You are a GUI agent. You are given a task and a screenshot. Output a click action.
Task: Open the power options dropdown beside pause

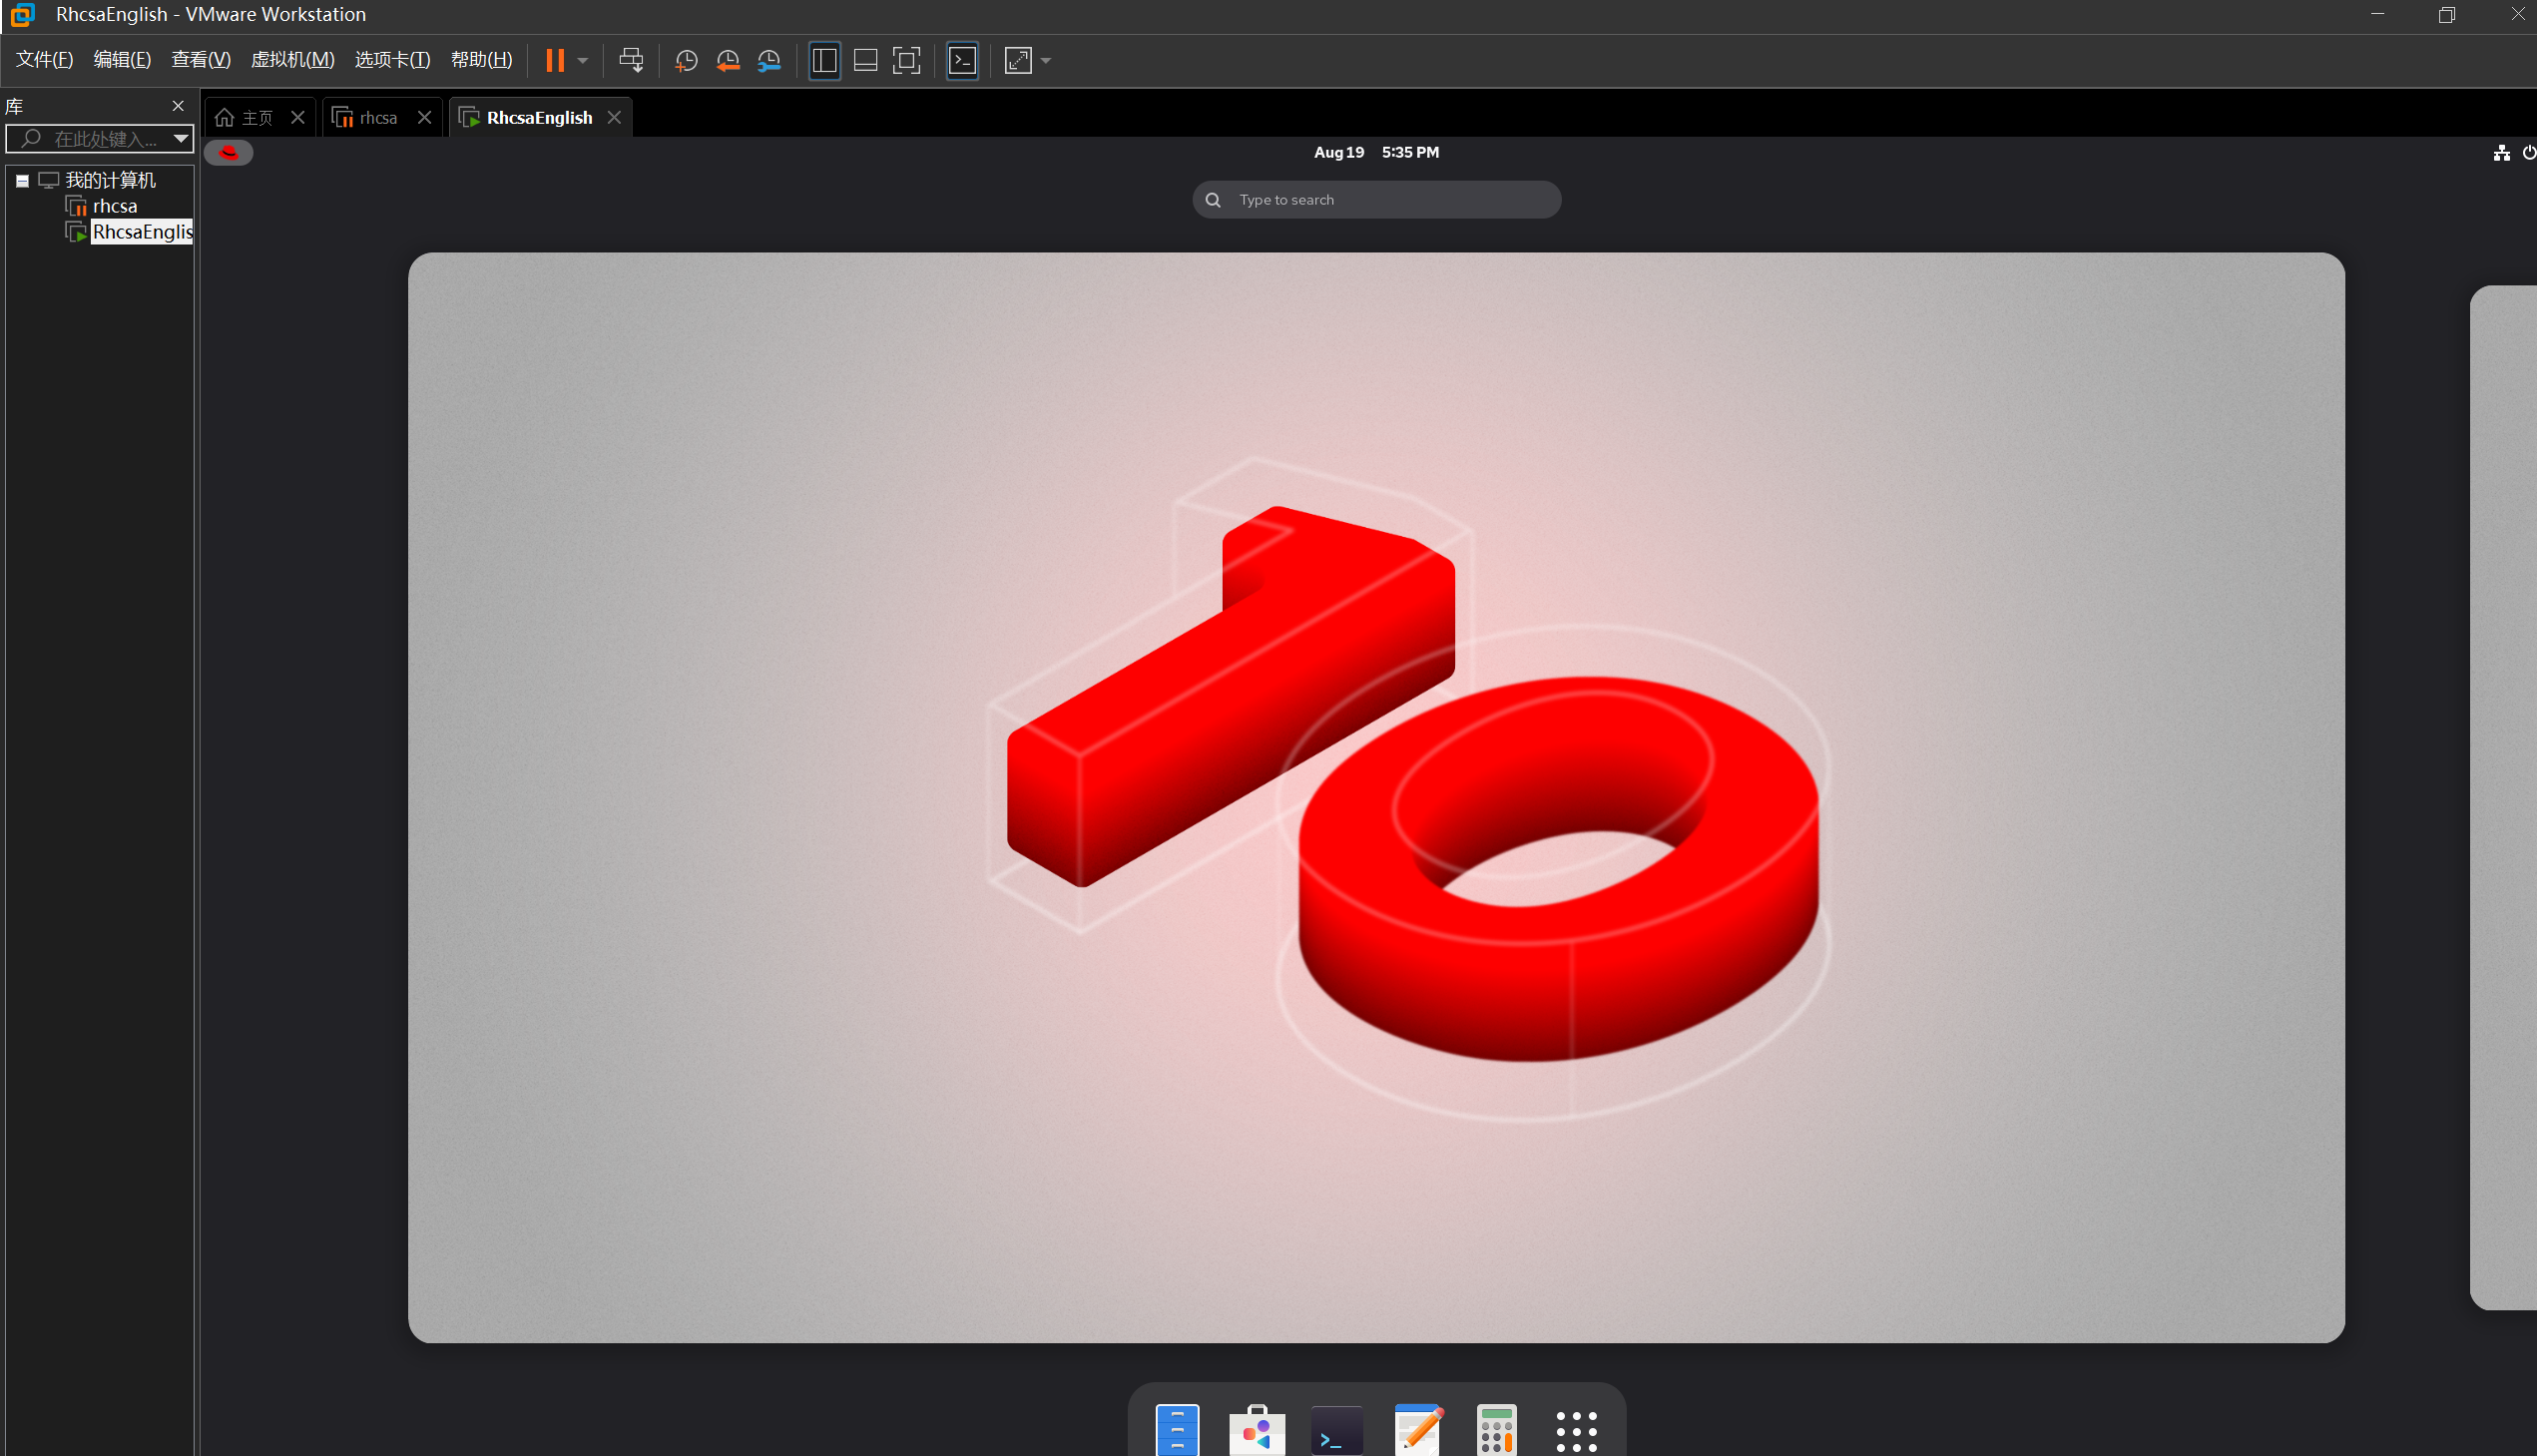click(x=583, y=60)
